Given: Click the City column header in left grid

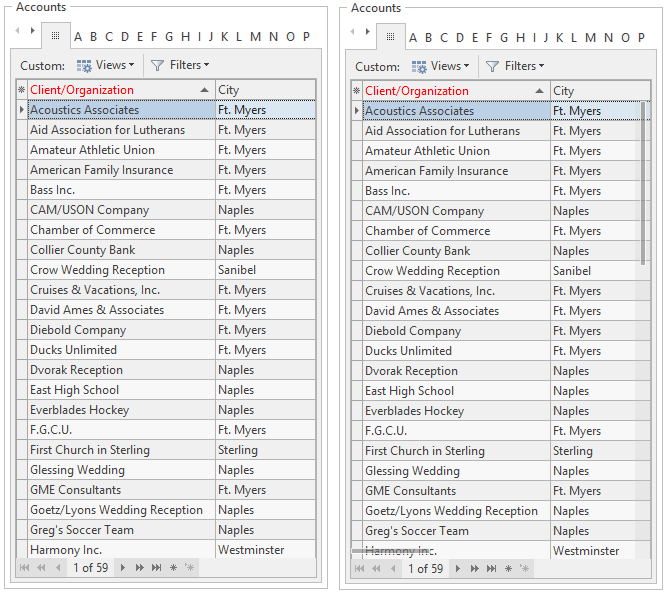Looking at the screenshot, I should 265,90.
